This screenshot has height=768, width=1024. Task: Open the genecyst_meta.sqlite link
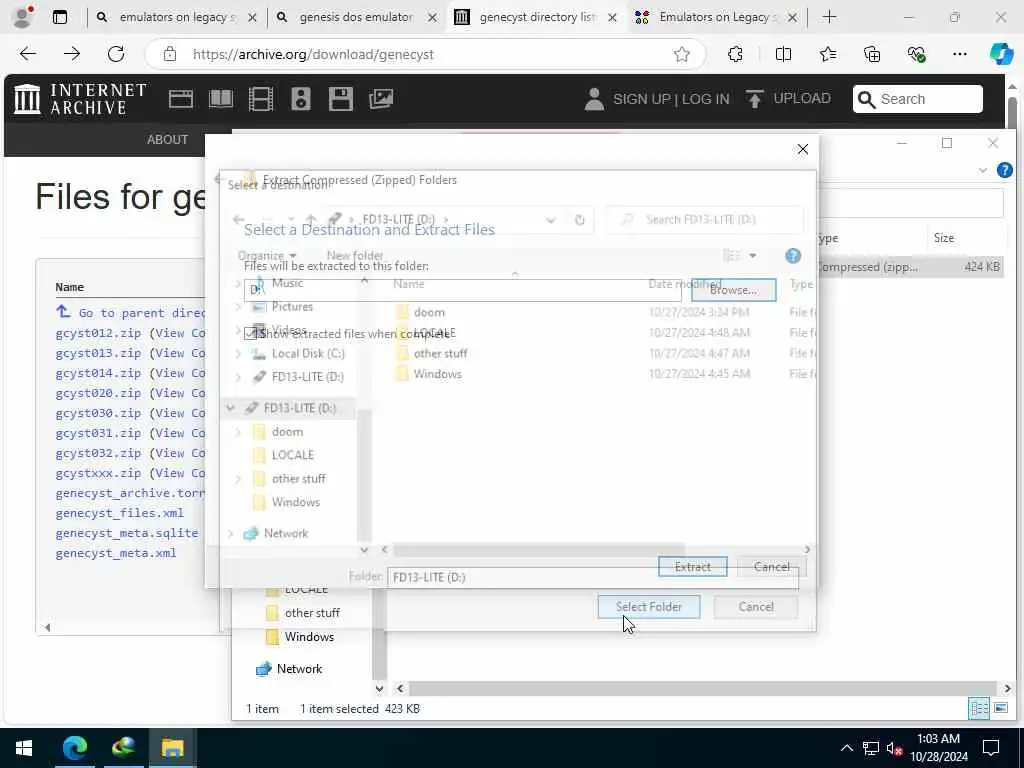click(x=127, y=534)
